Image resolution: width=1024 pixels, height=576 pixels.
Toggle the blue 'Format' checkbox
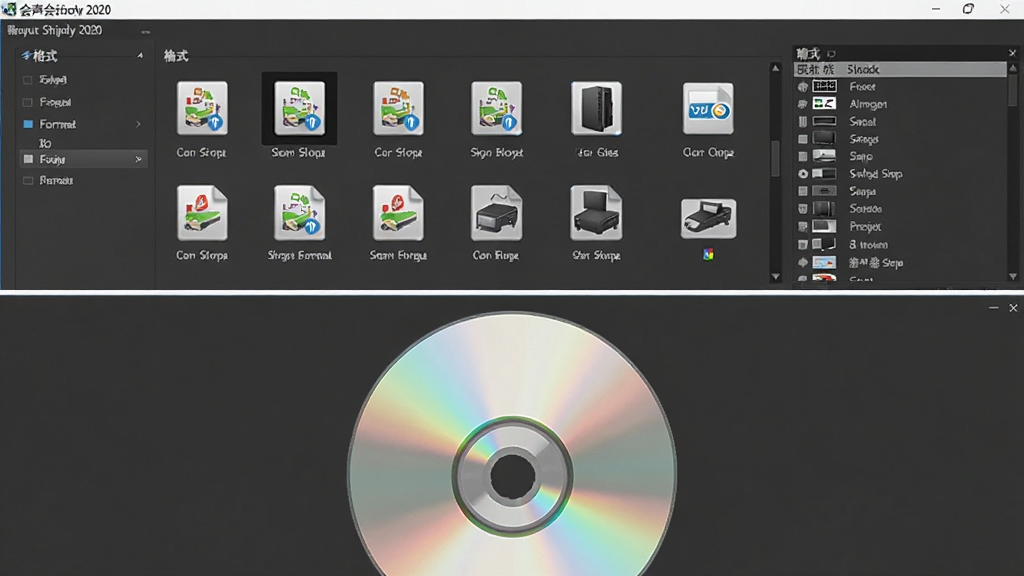[28, 124]
